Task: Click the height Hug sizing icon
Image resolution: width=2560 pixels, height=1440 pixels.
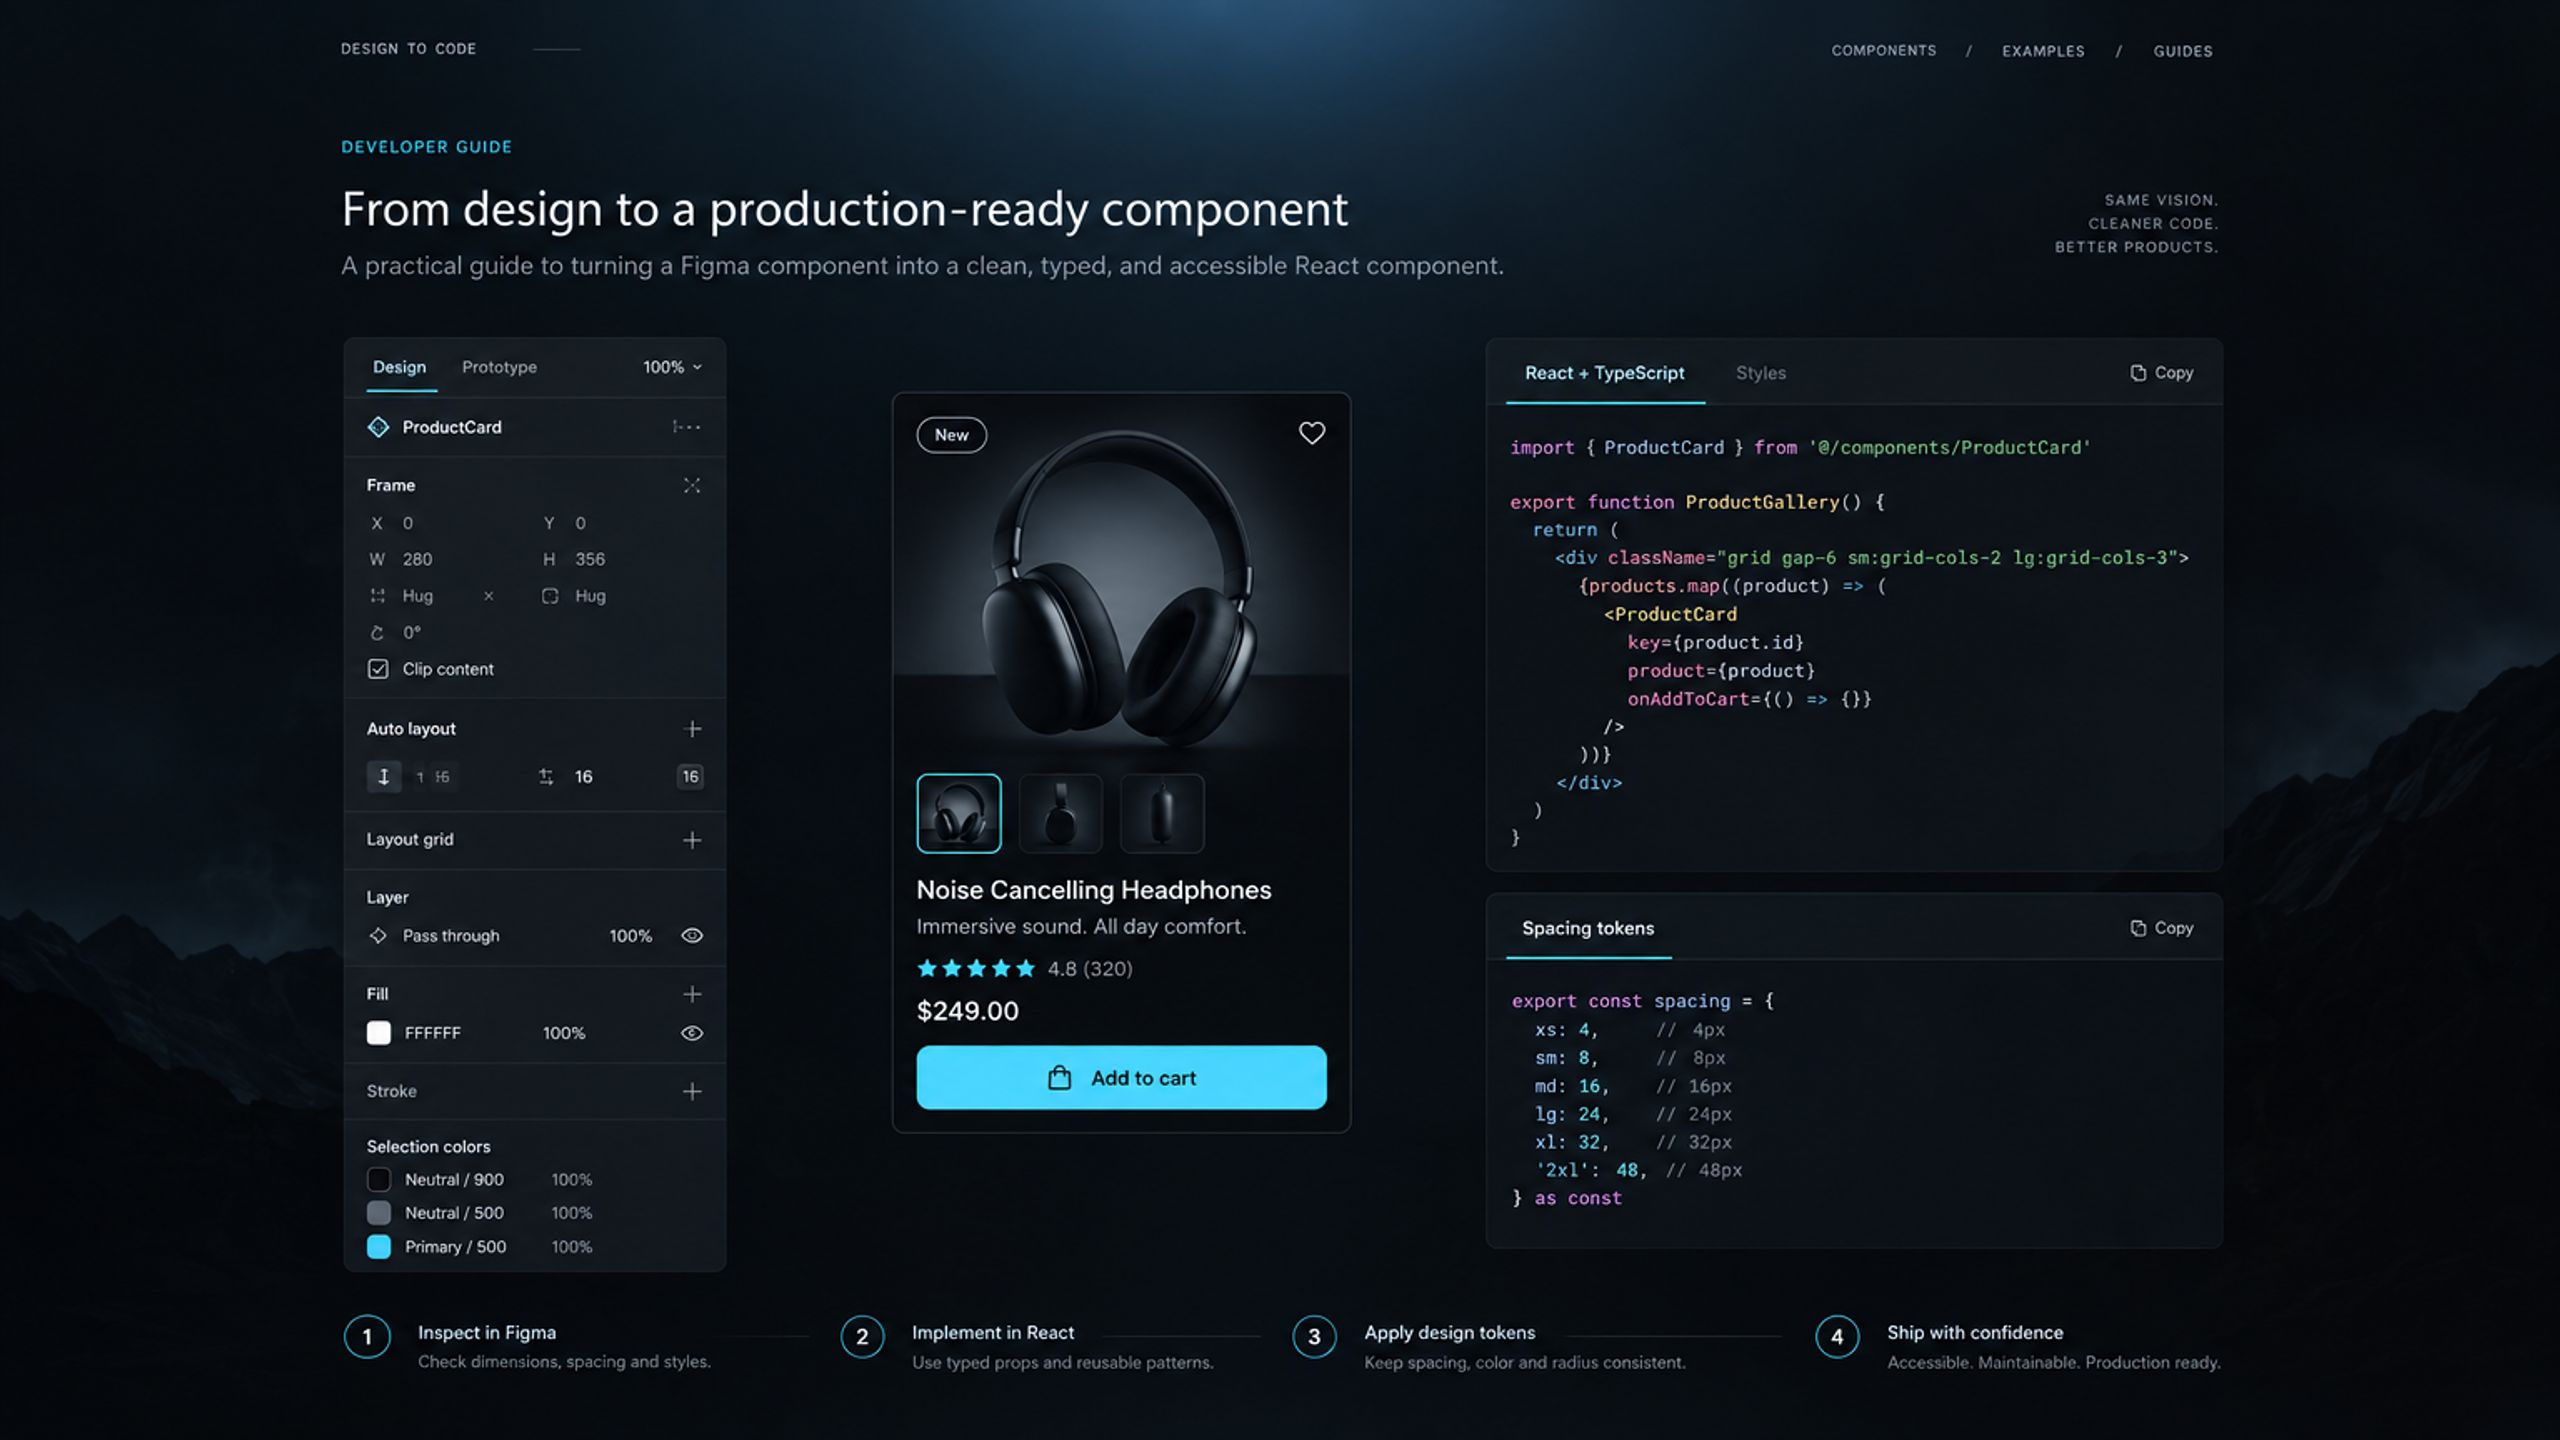Action: coord(550,596)
